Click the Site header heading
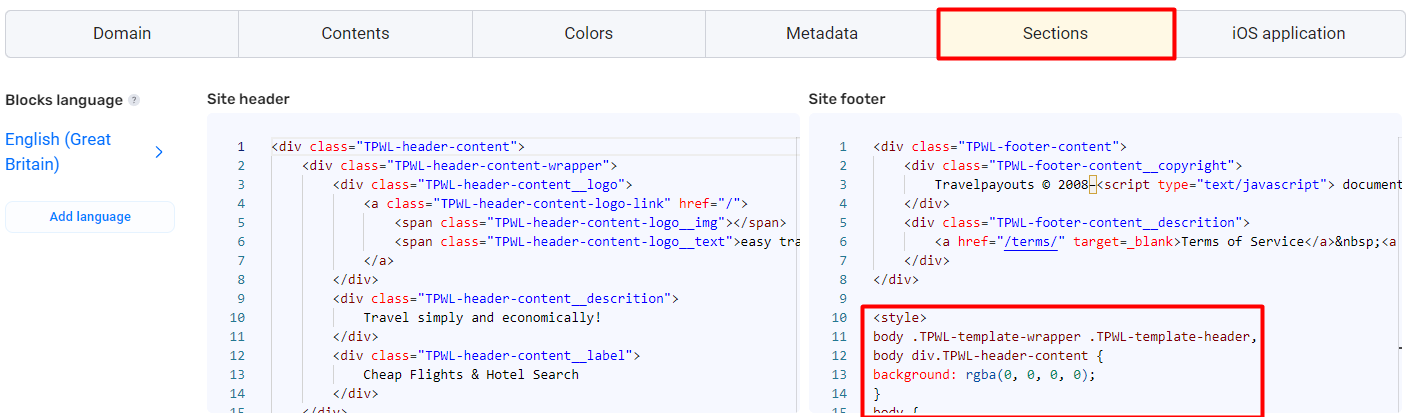Screen dimensions: 1414x417 (x=248, y=99)
